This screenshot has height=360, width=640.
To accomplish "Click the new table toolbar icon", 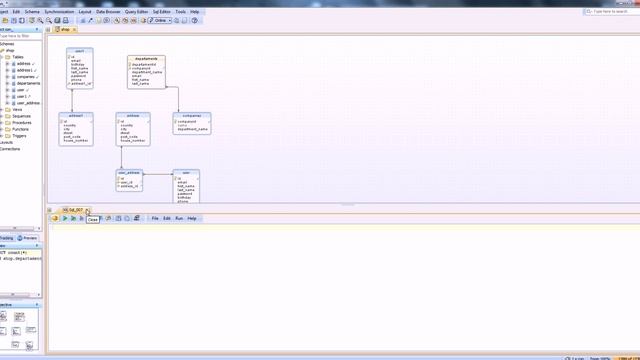I will (83, 20).
